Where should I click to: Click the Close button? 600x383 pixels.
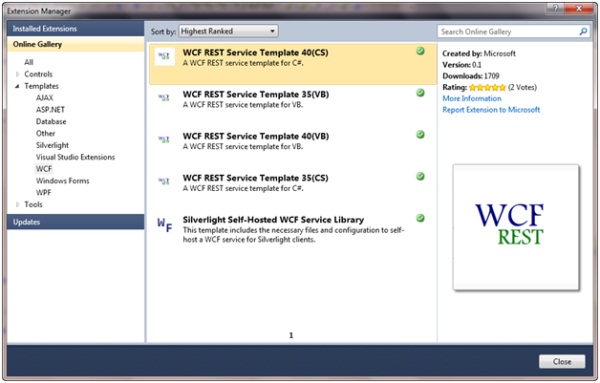[x=562, y=362]
